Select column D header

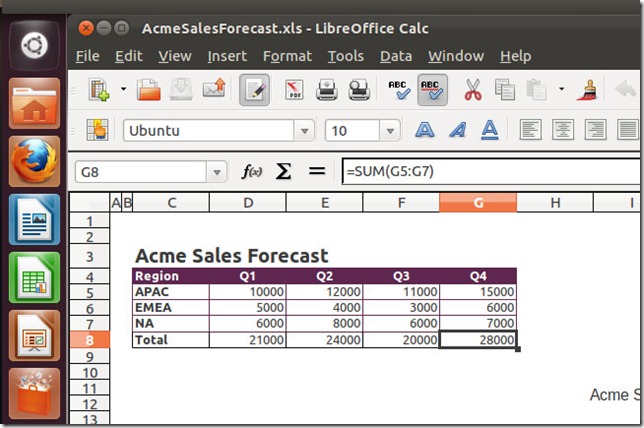tap(248, 202)
